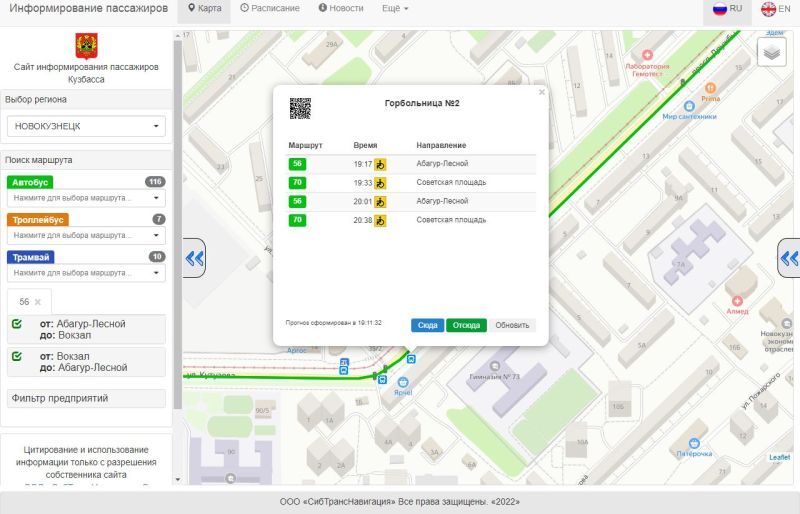Collapse sidebar with left double-arrow button
Screen dimensions: 800x514
click(x=194, y=258)
